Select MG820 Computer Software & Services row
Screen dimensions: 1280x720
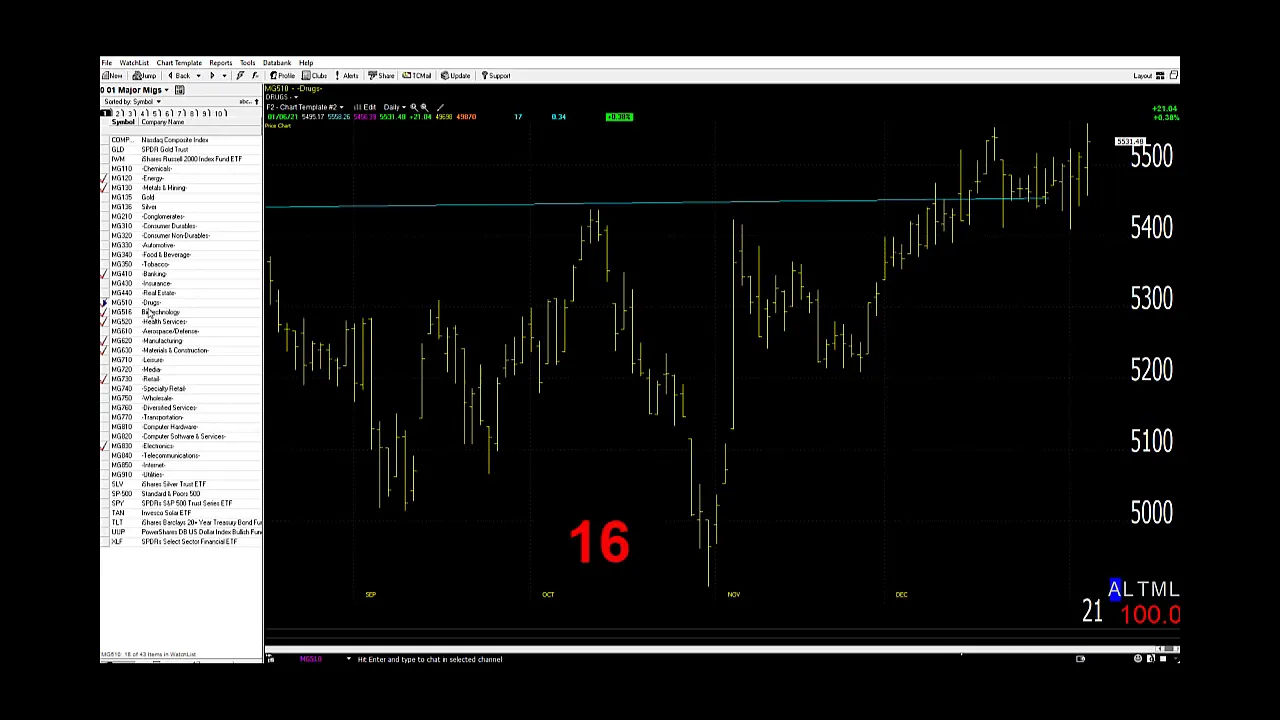(182, 436)
